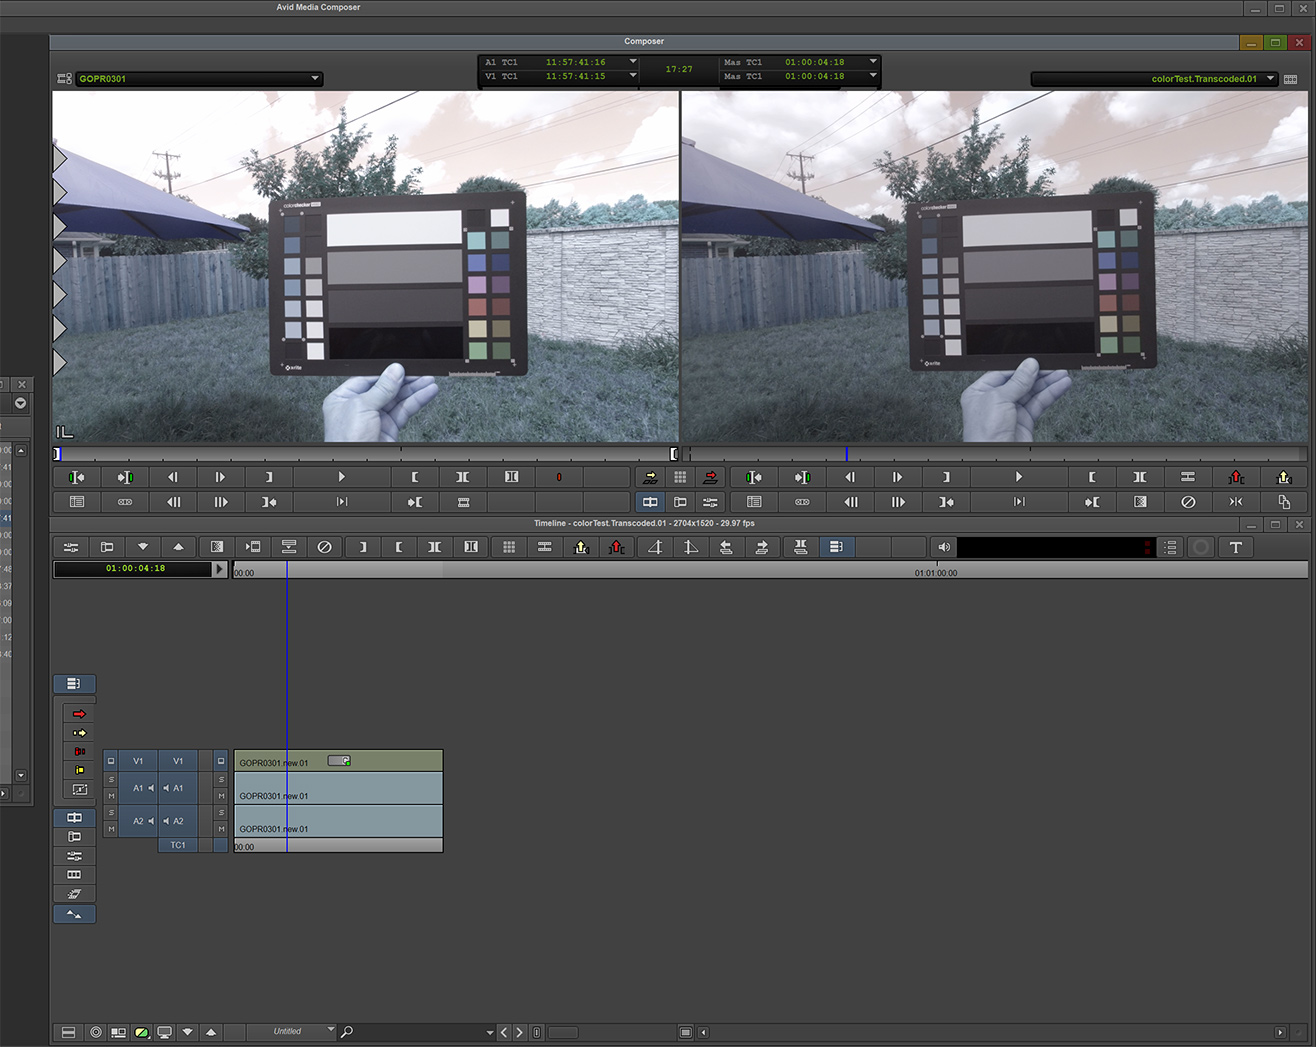Select the V1 source track button
Image resolution: width=1316 pixels, height=1047 pixels.
138,761
